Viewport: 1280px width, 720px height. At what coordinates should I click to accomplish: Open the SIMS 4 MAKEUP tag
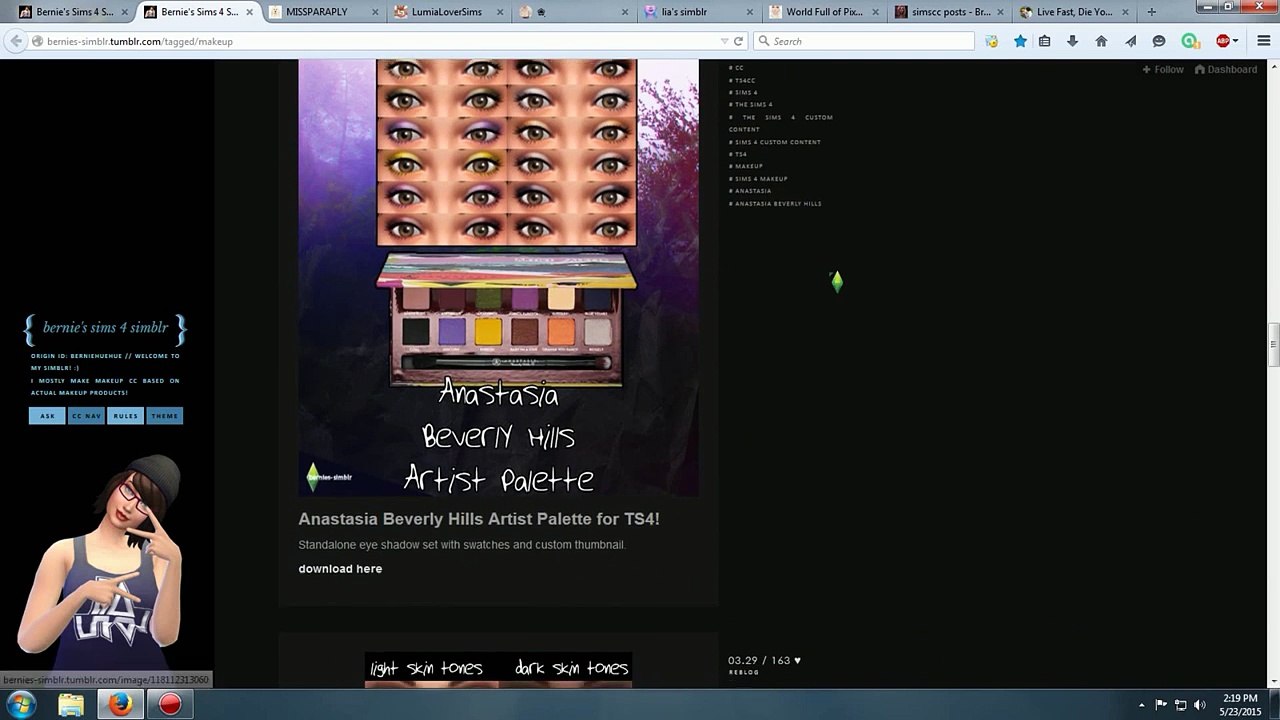tap(758, 179)
